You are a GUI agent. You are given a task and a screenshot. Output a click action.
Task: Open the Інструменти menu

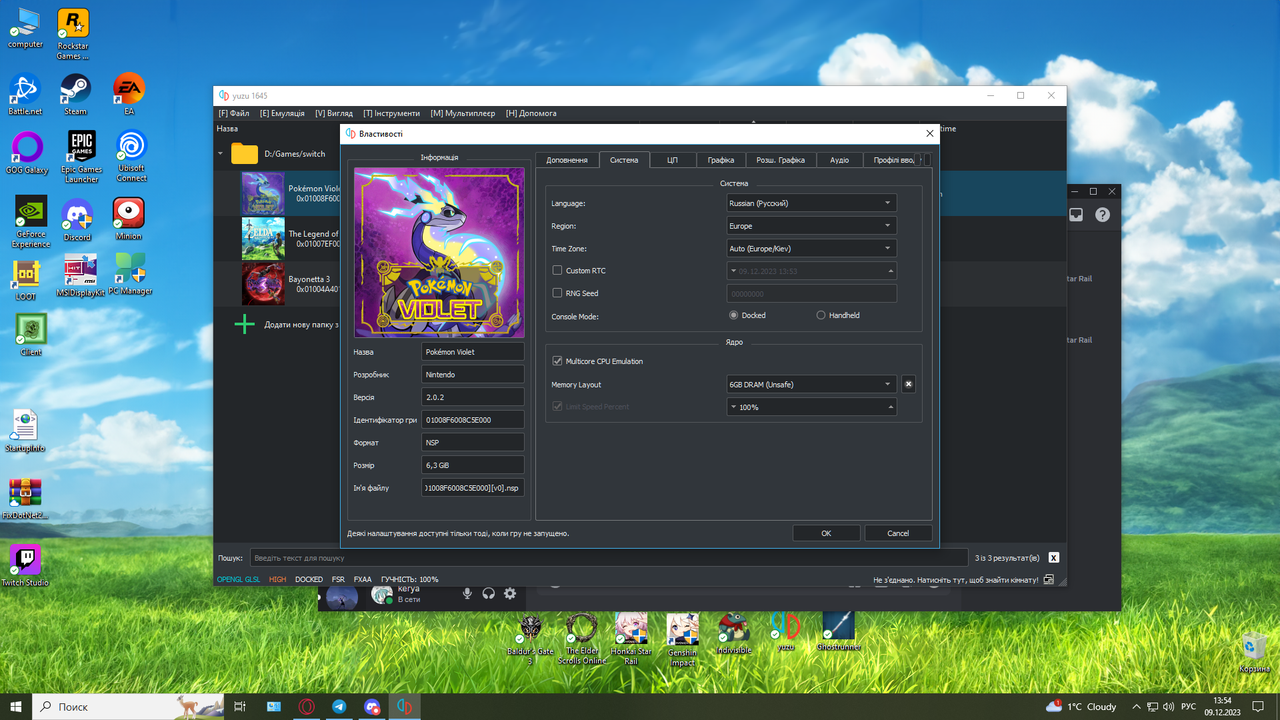tap(391, 113)
